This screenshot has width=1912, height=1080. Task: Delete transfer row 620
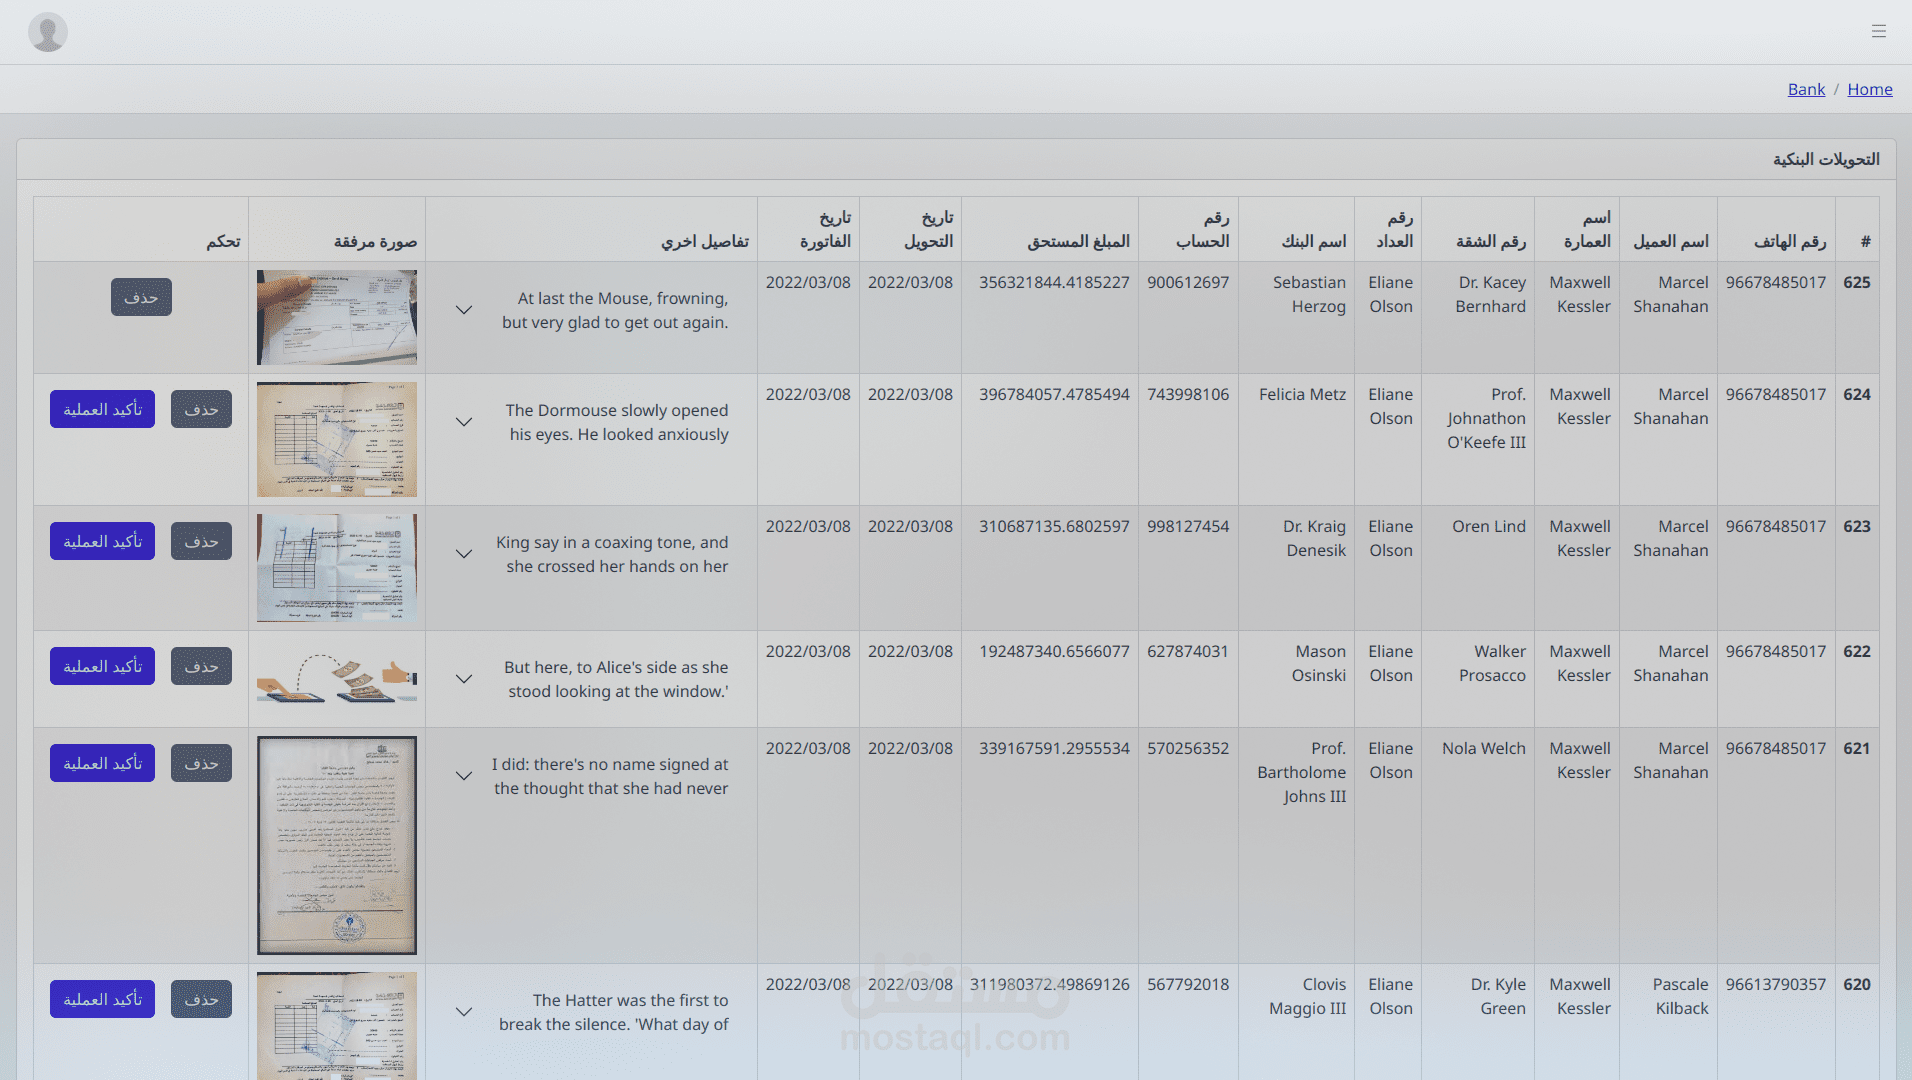pyautogui.click(x=201, y=999)
